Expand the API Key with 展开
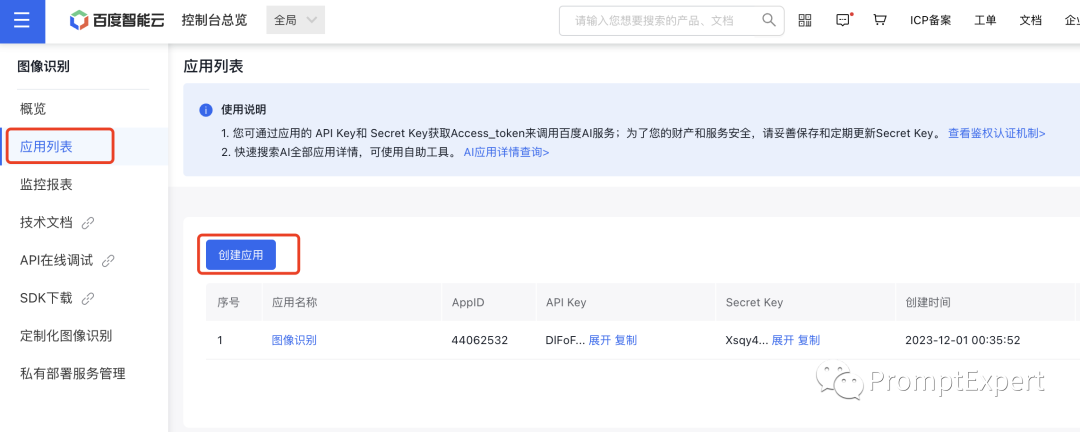The image size is (1080, 432). tap(599, 340)
